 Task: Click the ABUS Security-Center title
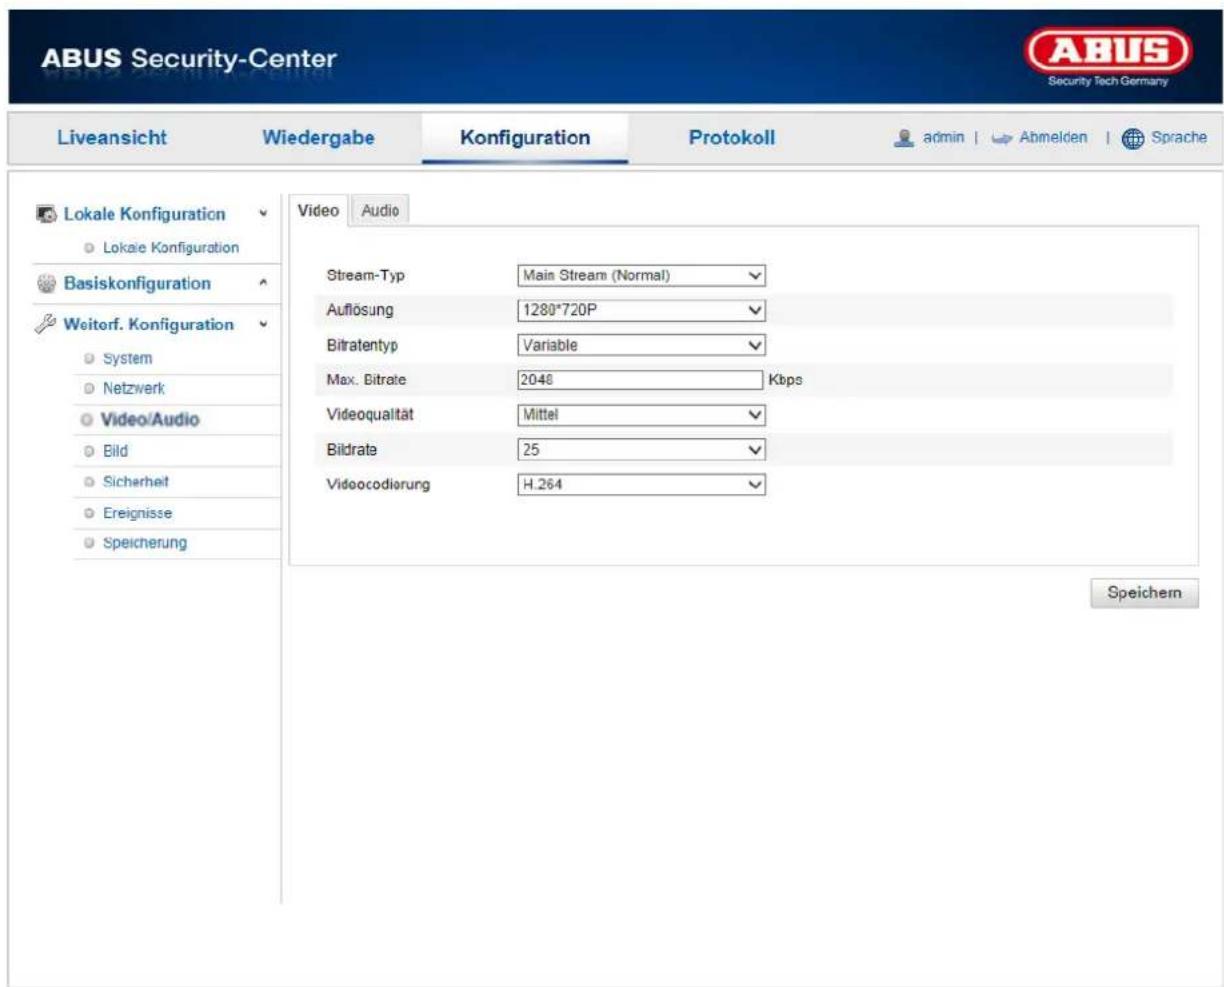[189, 60]
